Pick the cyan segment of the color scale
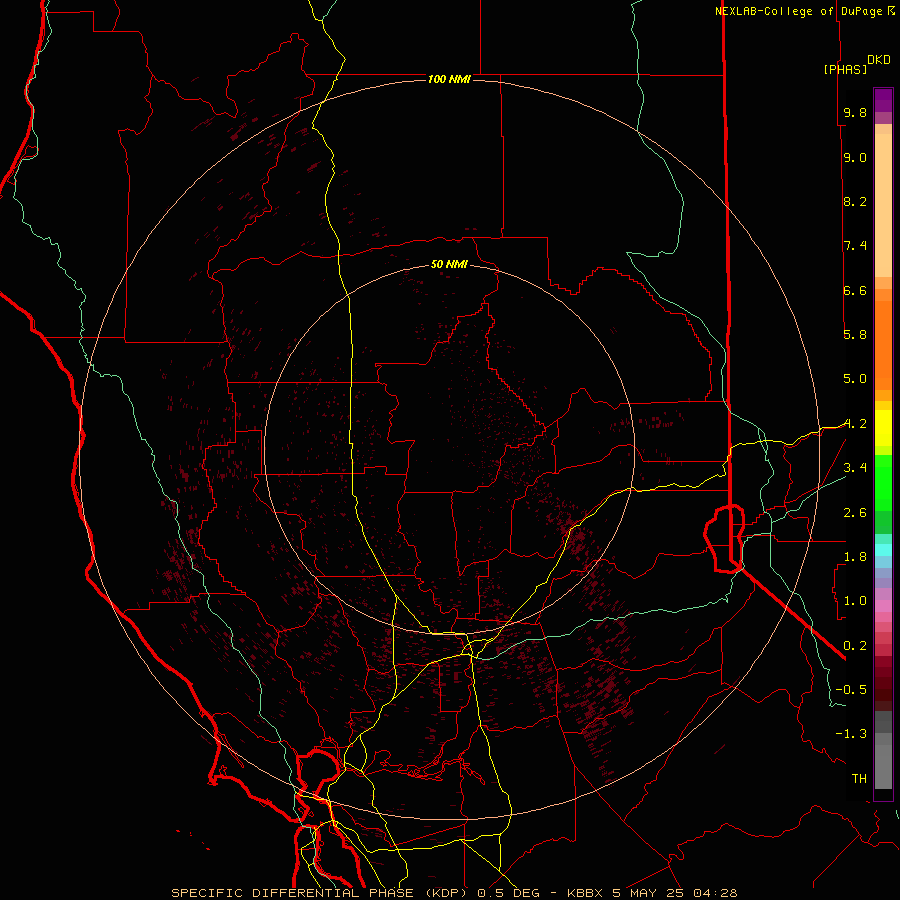The height and width of the screenshot is (900, 900). (883, 550)
